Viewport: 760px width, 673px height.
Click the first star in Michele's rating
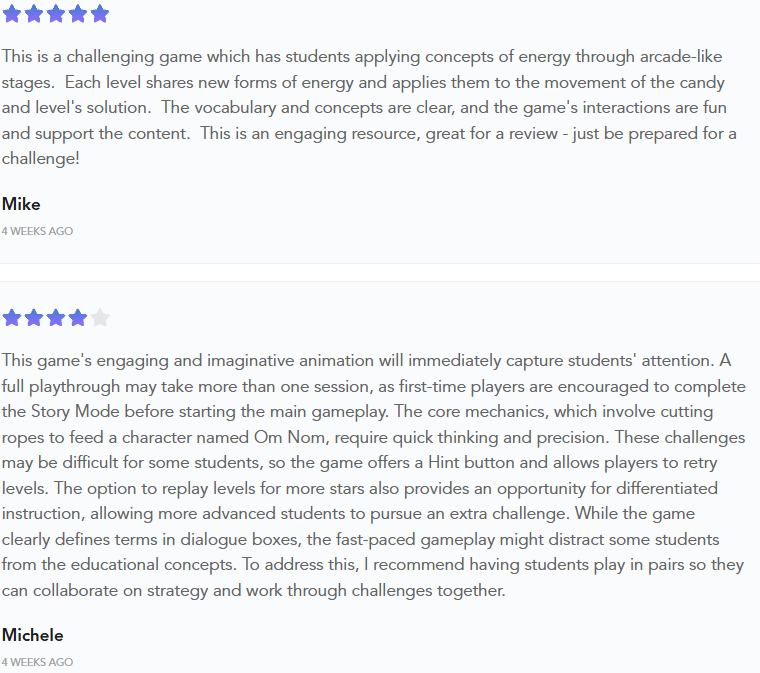pyautogui.click(x=12, y=318)
